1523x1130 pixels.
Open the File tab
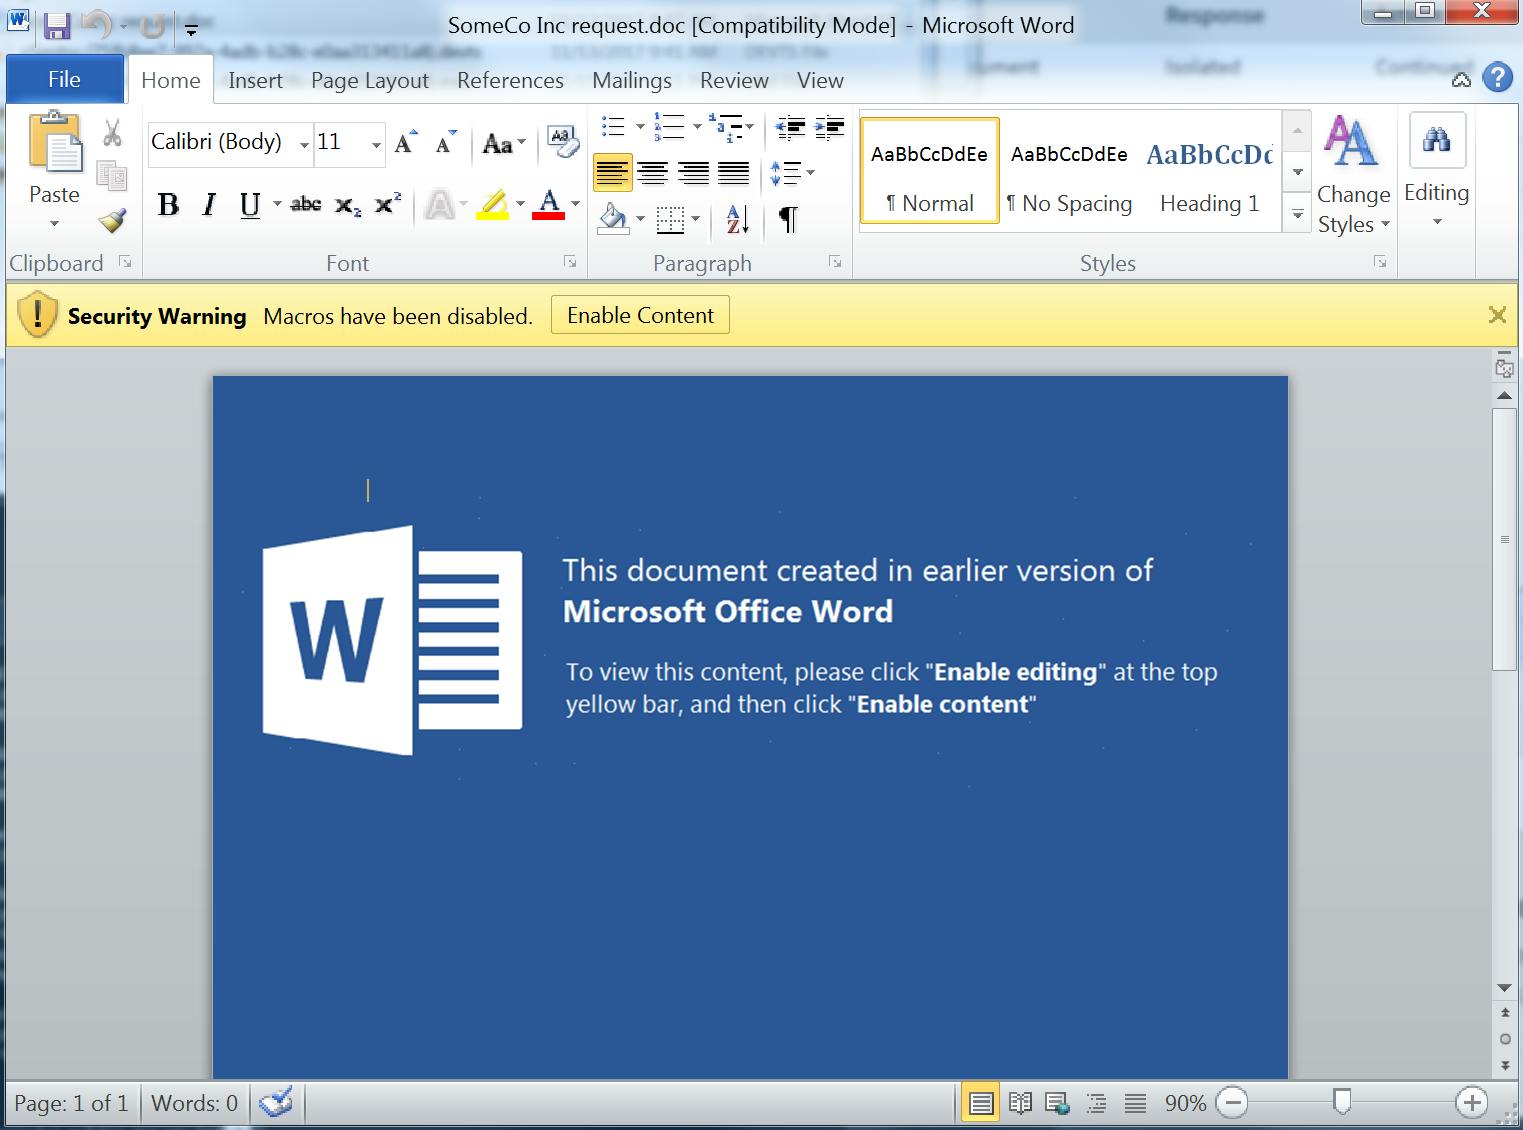tap(65, 79)
